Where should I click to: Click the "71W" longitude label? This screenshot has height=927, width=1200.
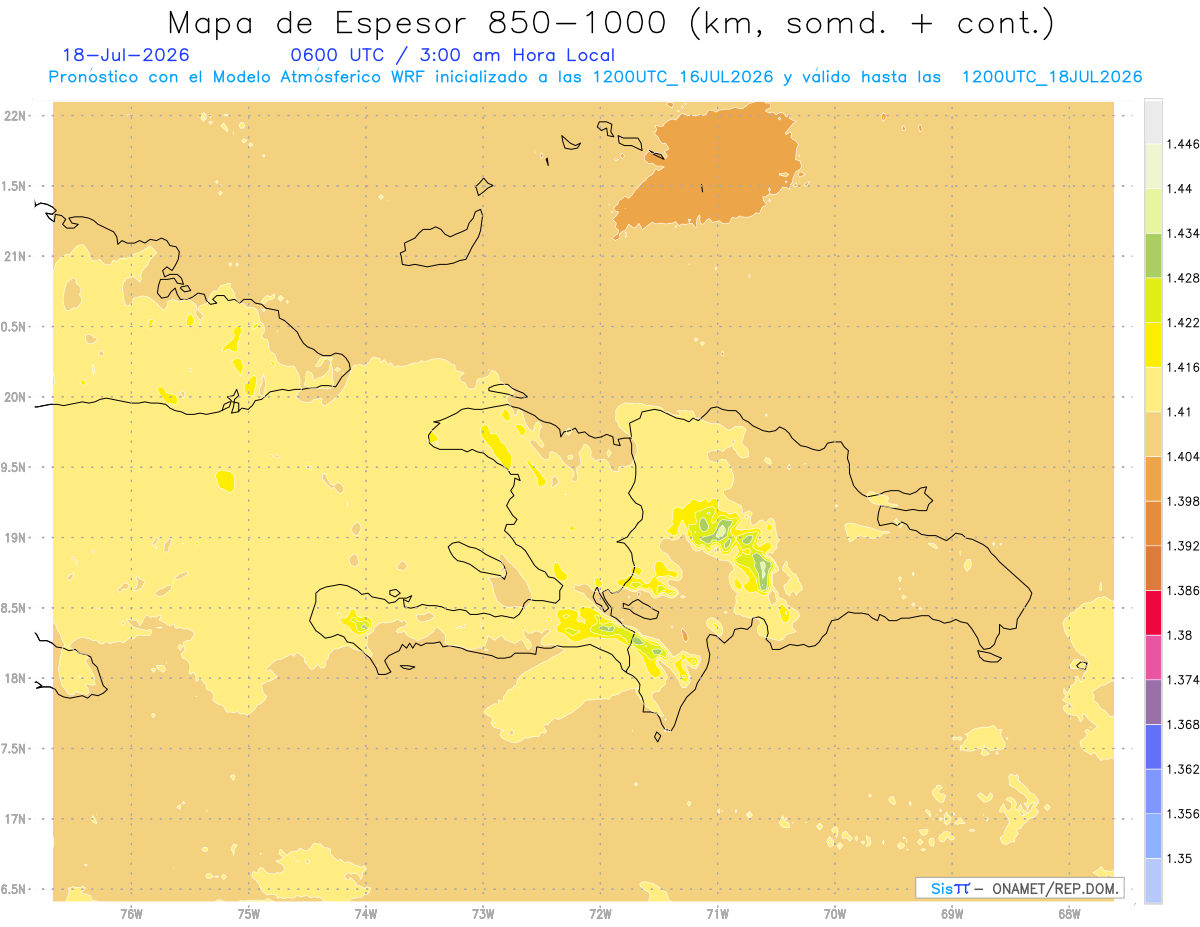pos(717,913)
